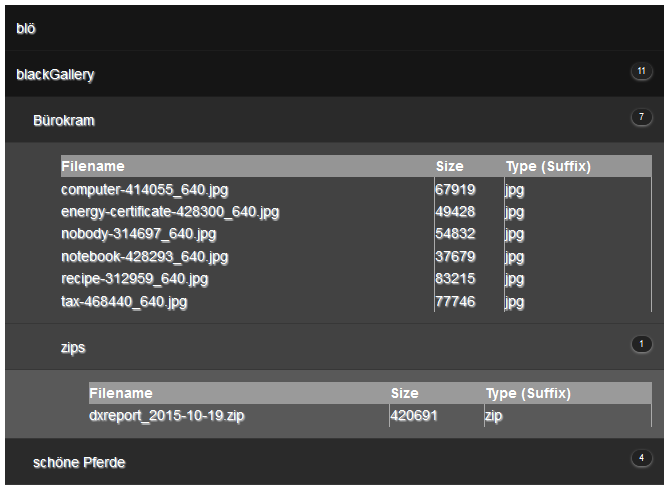Click the Bürokram count badge 7
The height and width of the screenshot is (491, 671).
pos(640,117)
